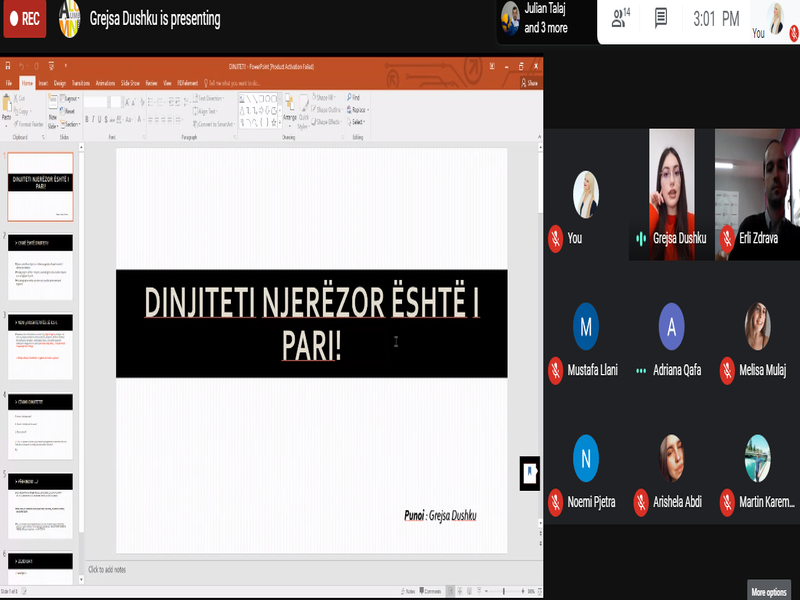This screenshot has height=600, width=800.
Task: Click the Find icon in Editing group
Action: pos(355,98)
